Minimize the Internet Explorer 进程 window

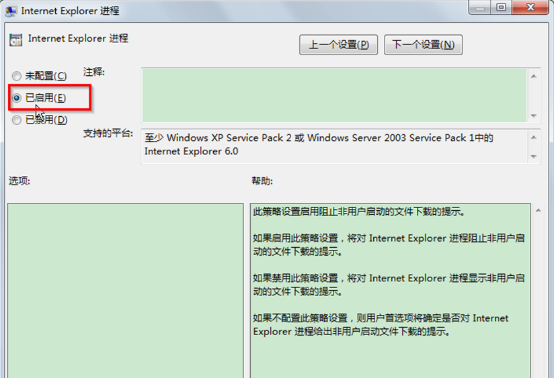[x=480, y=7]
